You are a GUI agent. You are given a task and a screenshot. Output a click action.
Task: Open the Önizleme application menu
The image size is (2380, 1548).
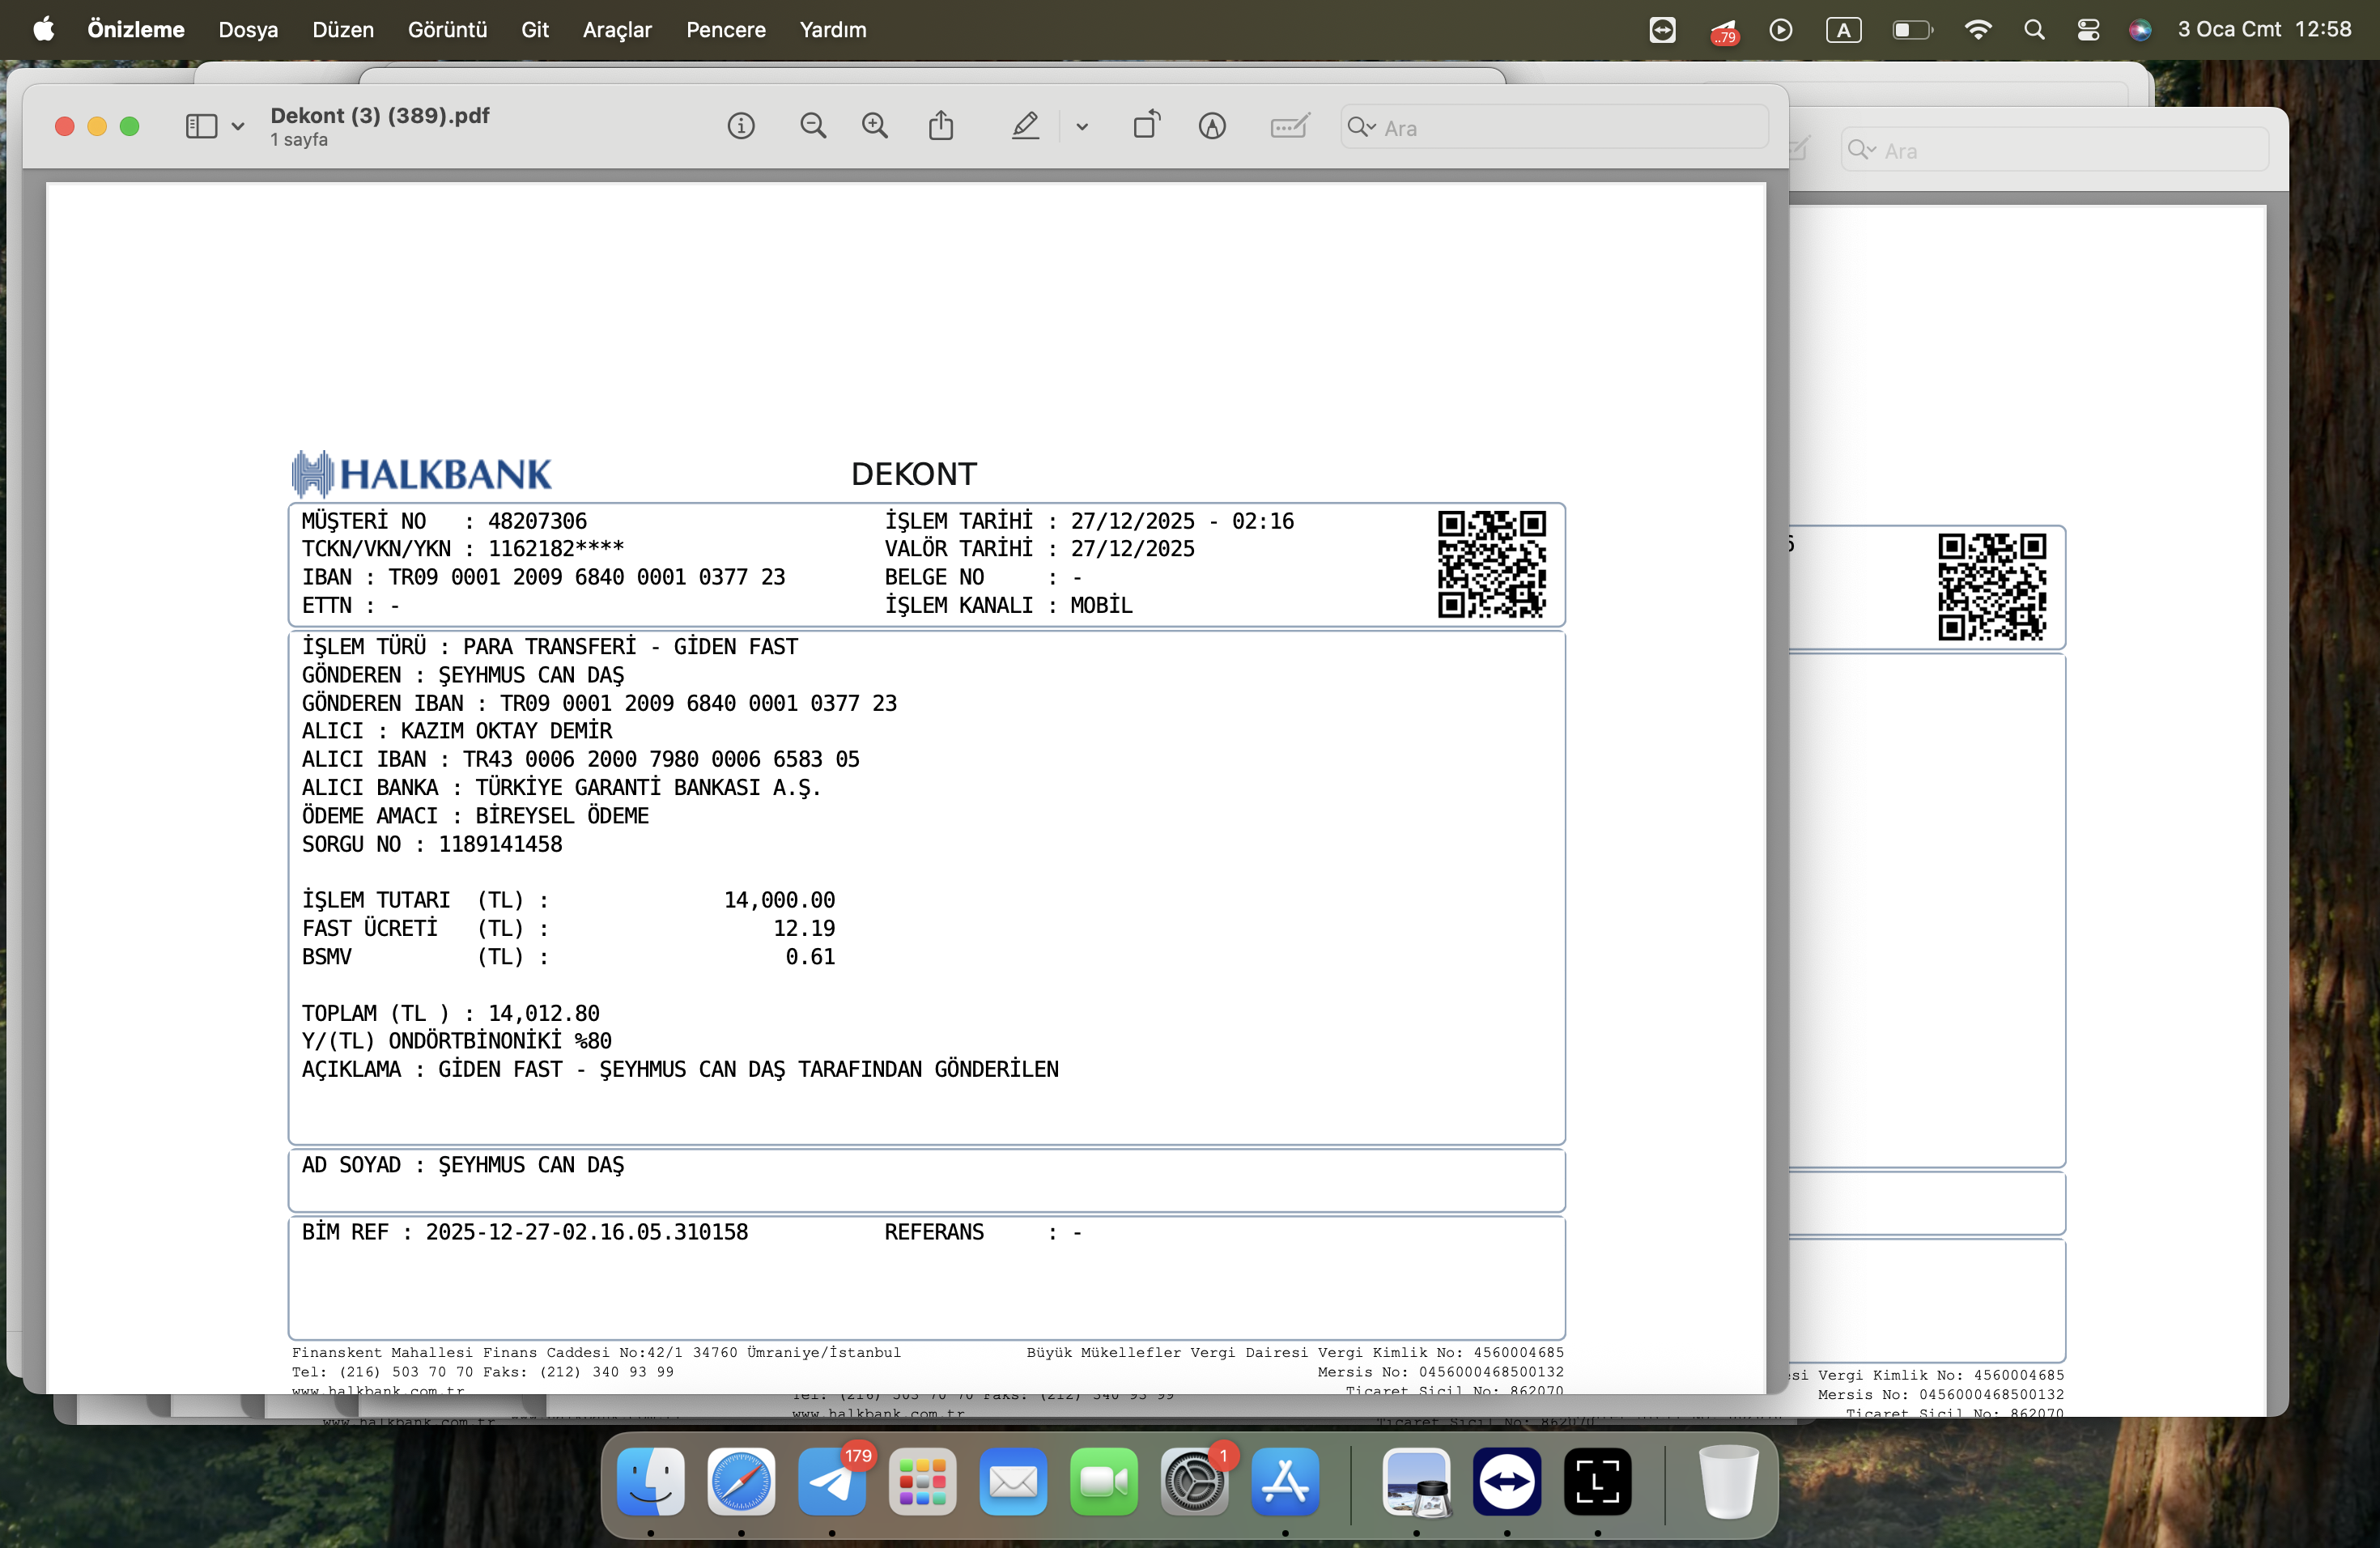tap(136, 29)
